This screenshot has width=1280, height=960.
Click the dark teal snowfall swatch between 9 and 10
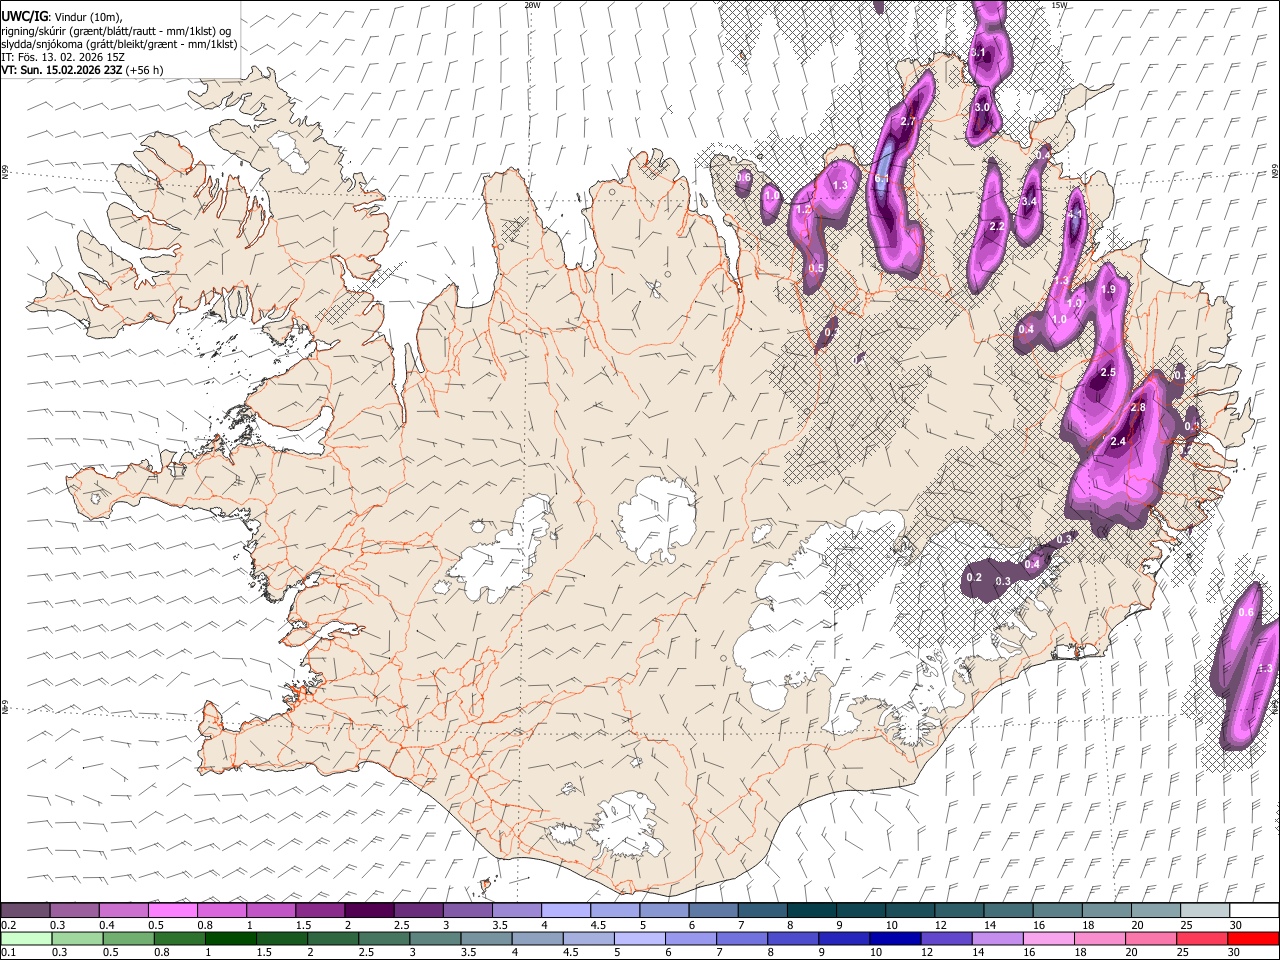pyautogui.click(x=860, y=911)
